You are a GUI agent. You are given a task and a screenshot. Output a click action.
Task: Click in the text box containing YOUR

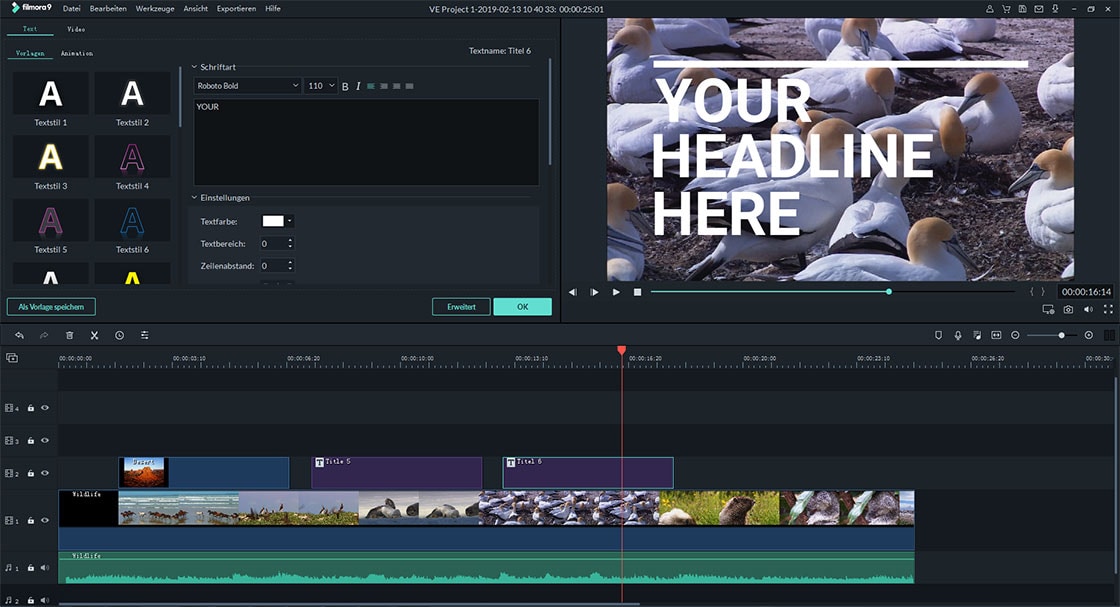tap(366, 141)
